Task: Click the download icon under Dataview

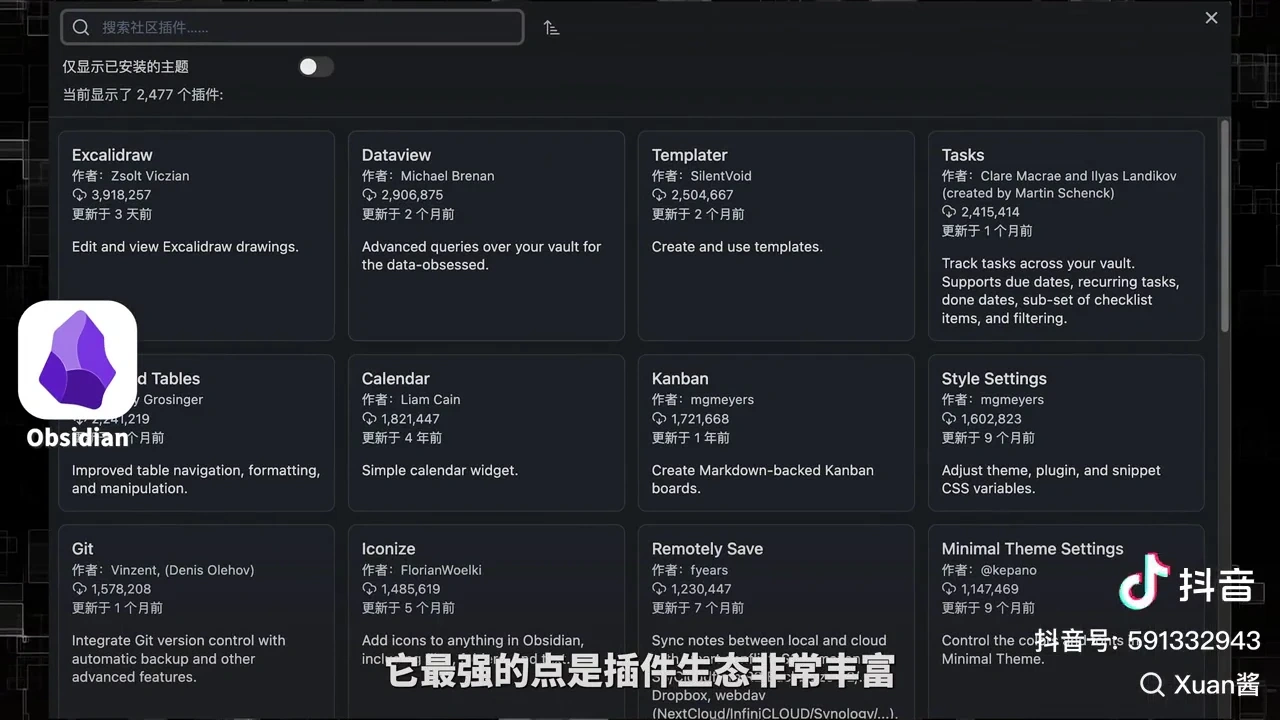Action: [369, 195]
